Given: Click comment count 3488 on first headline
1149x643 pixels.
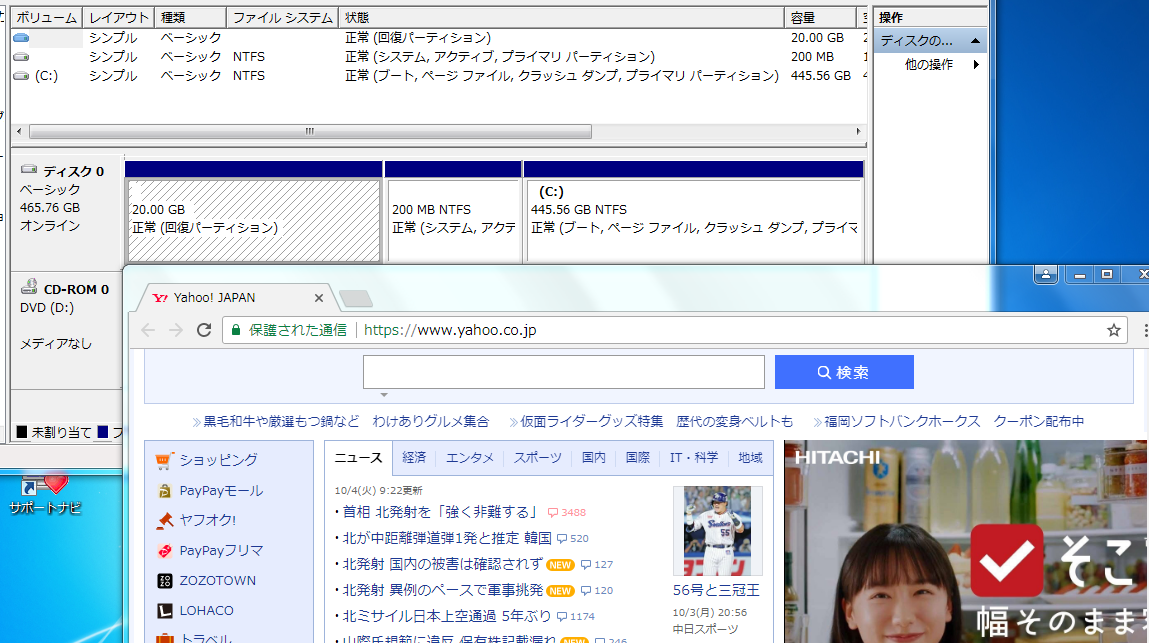Looking at the screenshot, I should (568, 512).
